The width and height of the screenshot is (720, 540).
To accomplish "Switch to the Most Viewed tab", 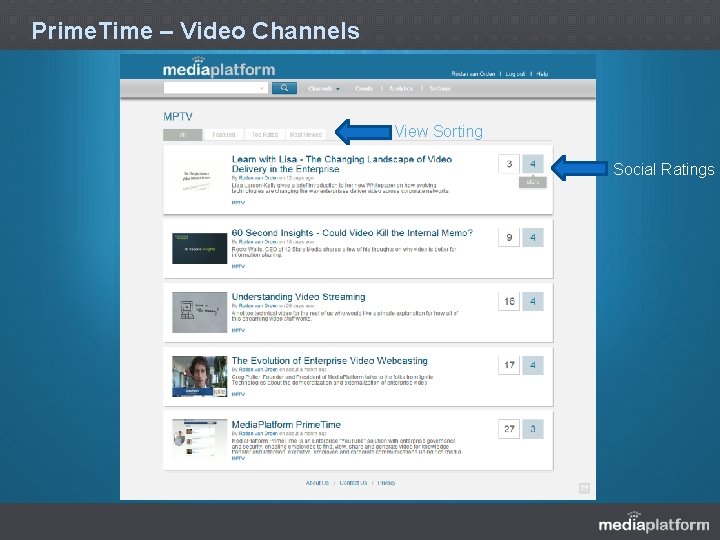I will click(x=305, y=135).
